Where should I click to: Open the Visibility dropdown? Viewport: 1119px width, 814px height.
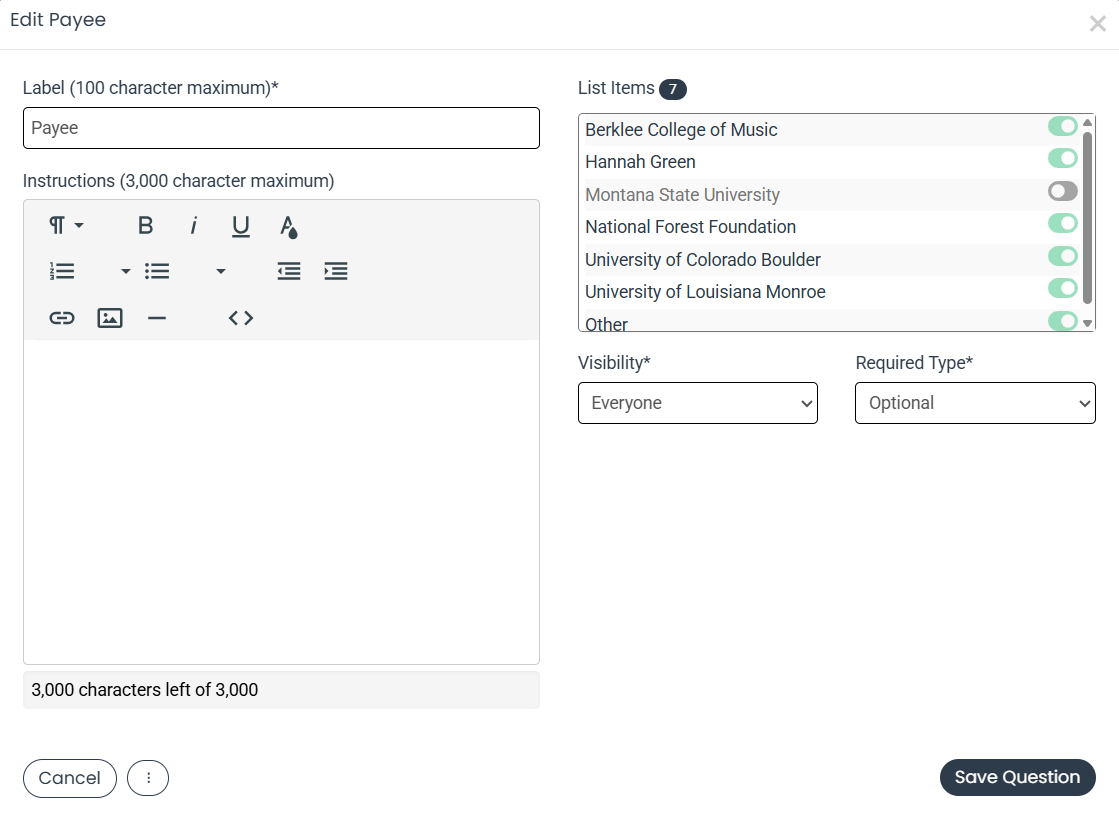tap(697, 403)
